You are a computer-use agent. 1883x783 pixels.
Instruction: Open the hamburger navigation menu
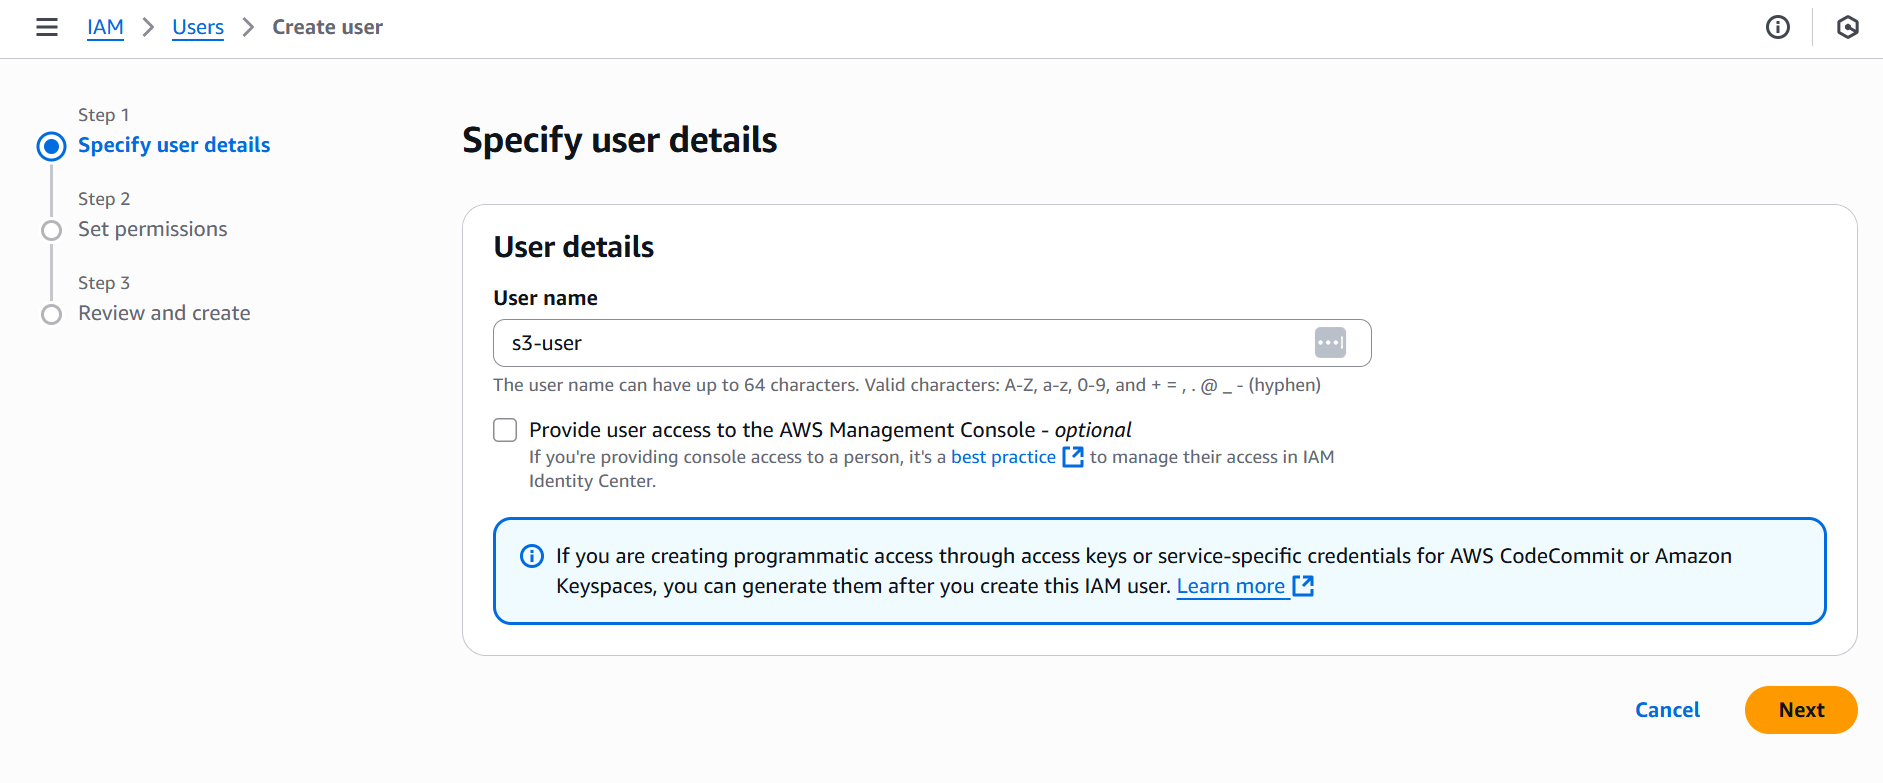(x=47, y=27)
